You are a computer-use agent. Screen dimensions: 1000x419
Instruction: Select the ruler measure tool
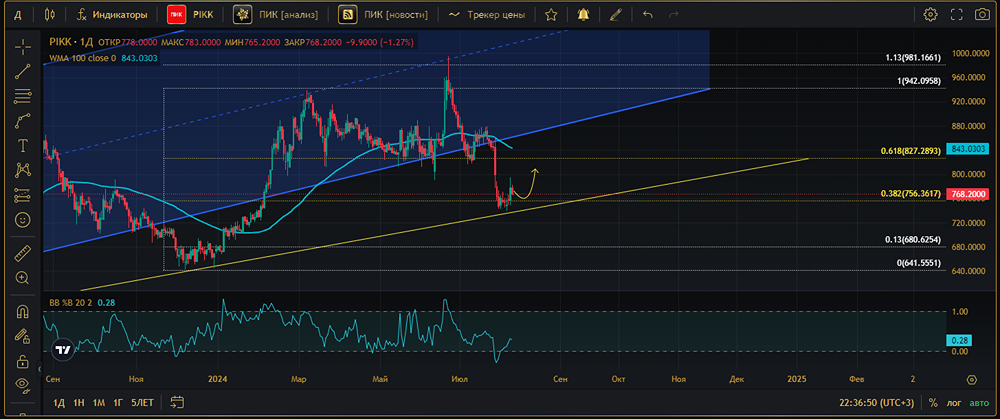click(23, 253)
